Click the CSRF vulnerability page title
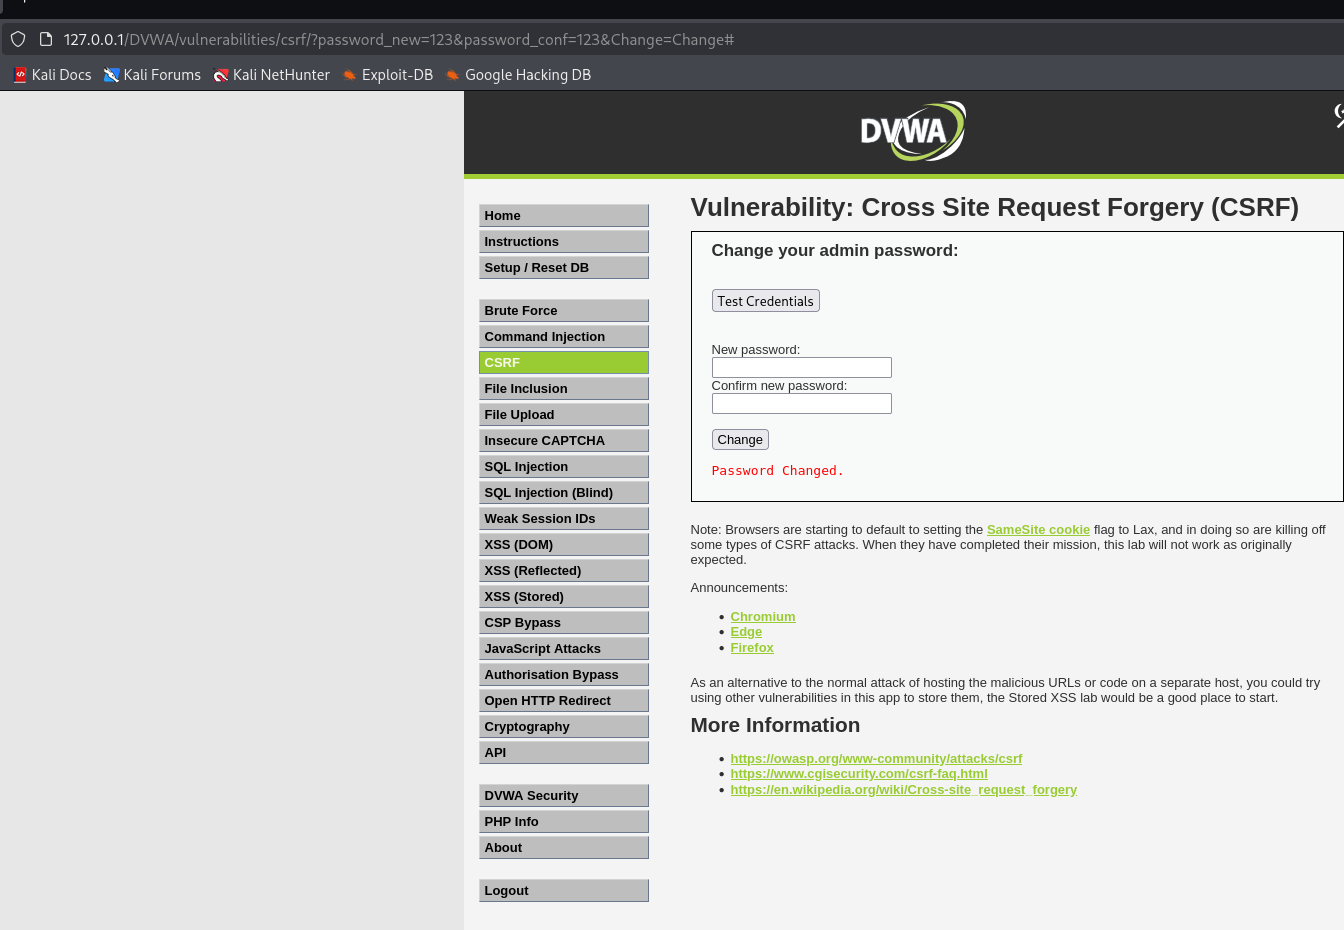The height and width of the screenshot is (930, 1344). coord(995,207)
